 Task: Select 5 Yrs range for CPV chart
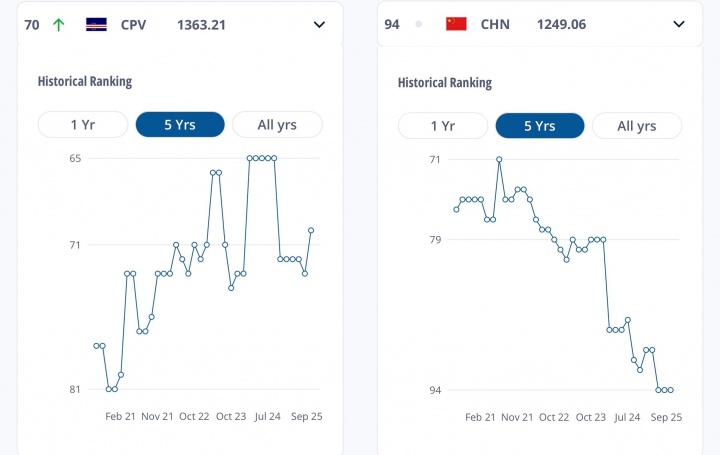pos(179,125)
